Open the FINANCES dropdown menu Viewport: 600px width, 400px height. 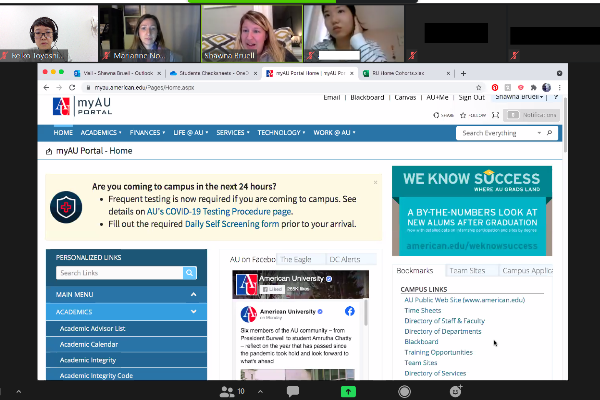pyautogui.click(x=147, y=132)
